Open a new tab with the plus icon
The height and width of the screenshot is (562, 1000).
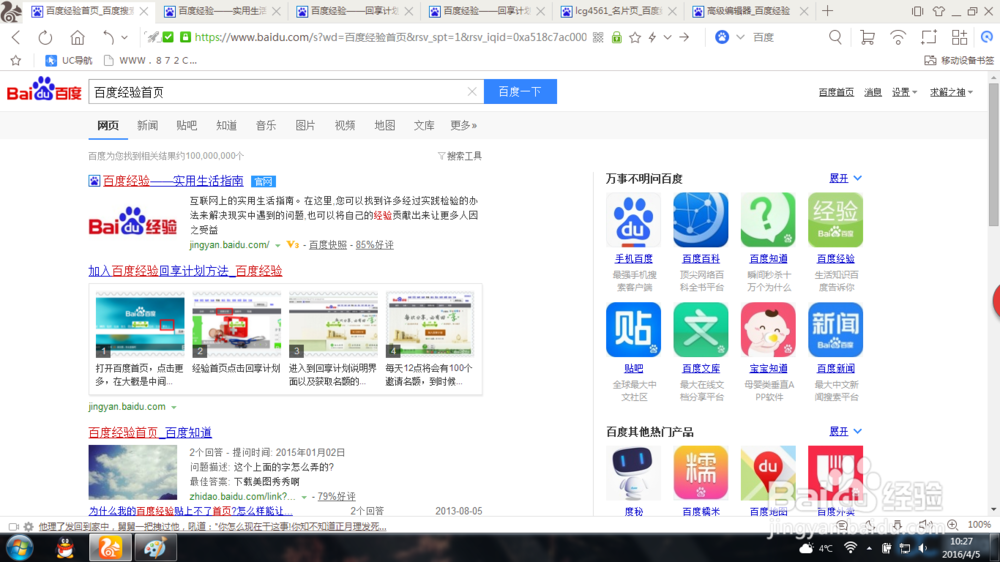point(827,11)
